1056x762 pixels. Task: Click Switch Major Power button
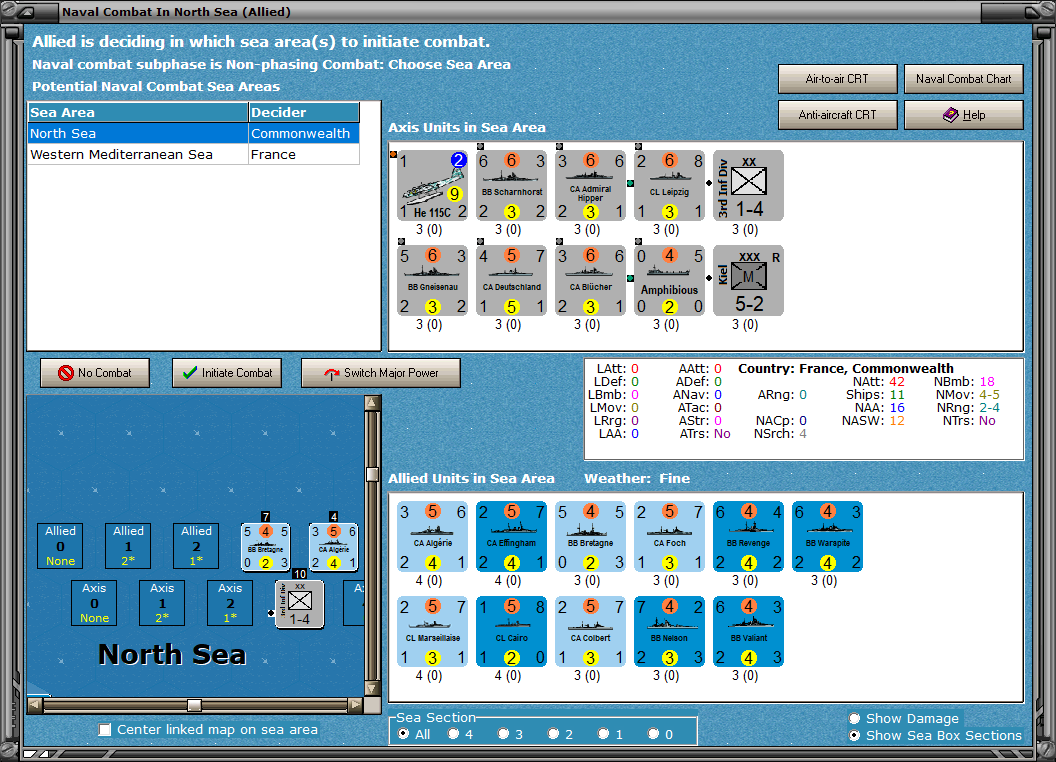(x=381, y=373)
